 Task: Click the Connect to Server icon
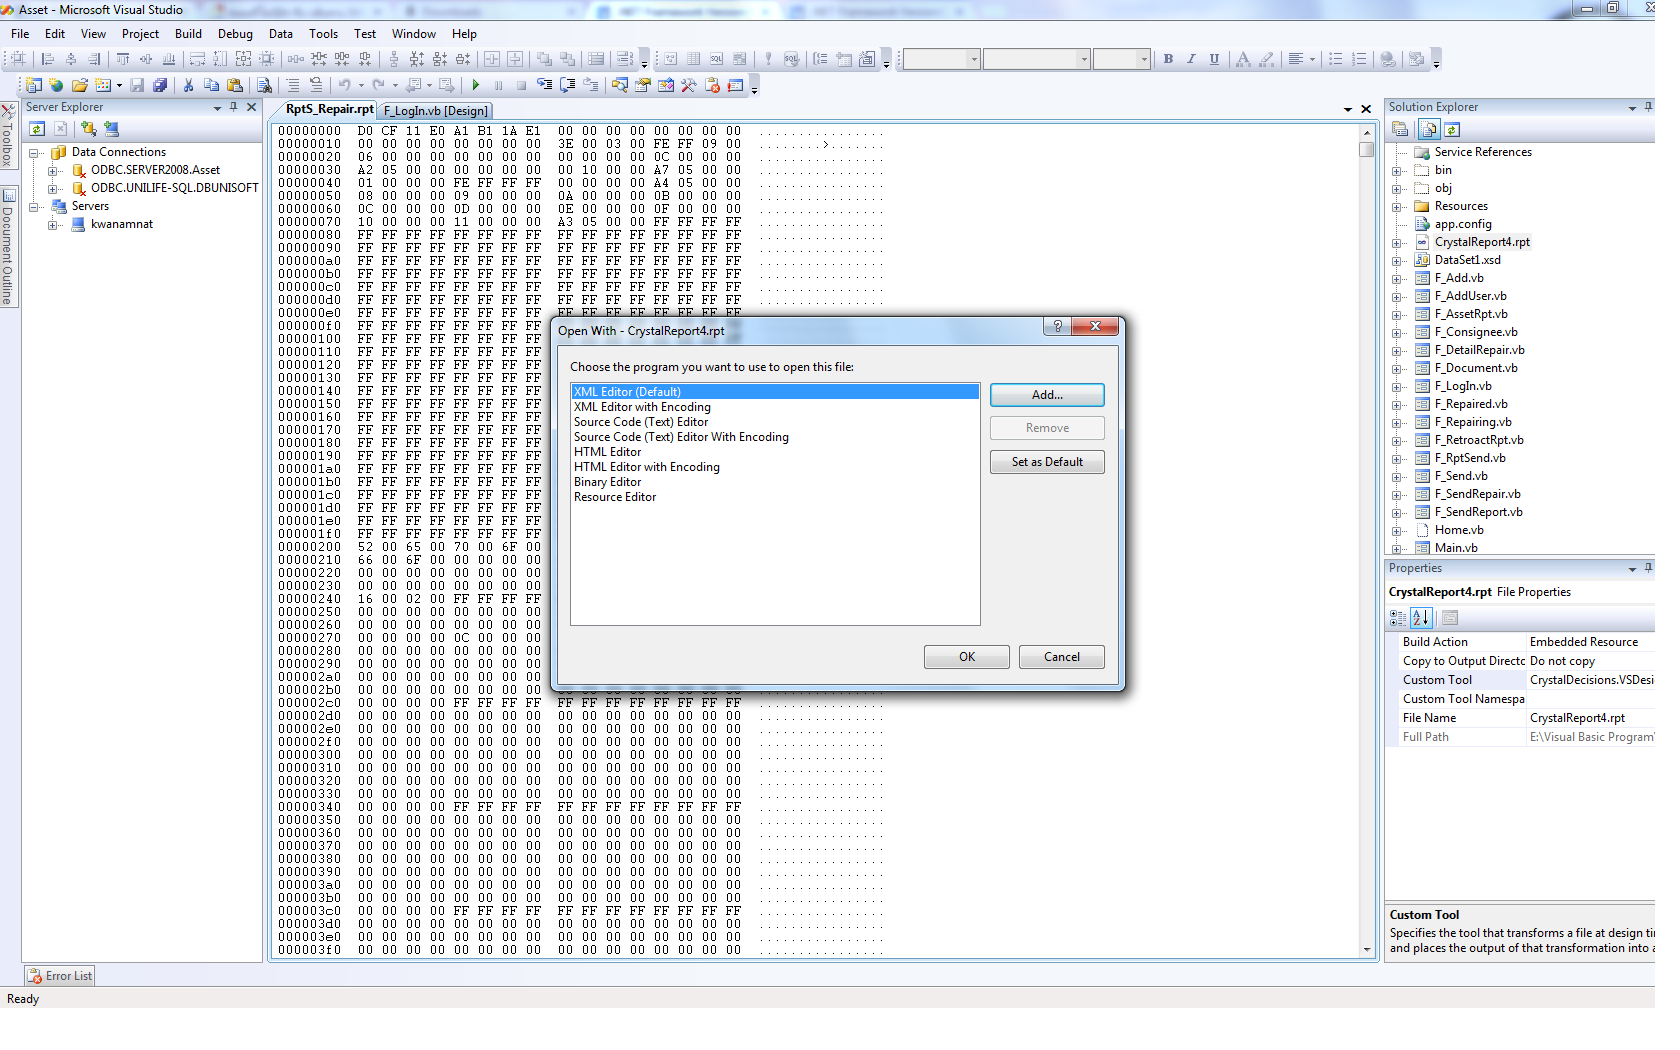pos(112,129)
